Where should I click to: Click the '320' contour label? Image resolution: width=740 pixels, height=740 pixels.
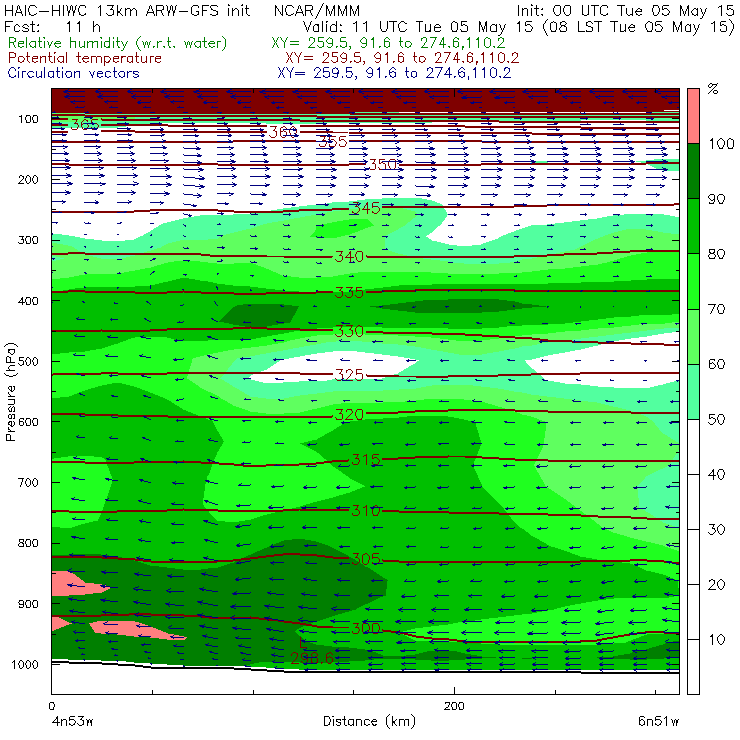349,415
